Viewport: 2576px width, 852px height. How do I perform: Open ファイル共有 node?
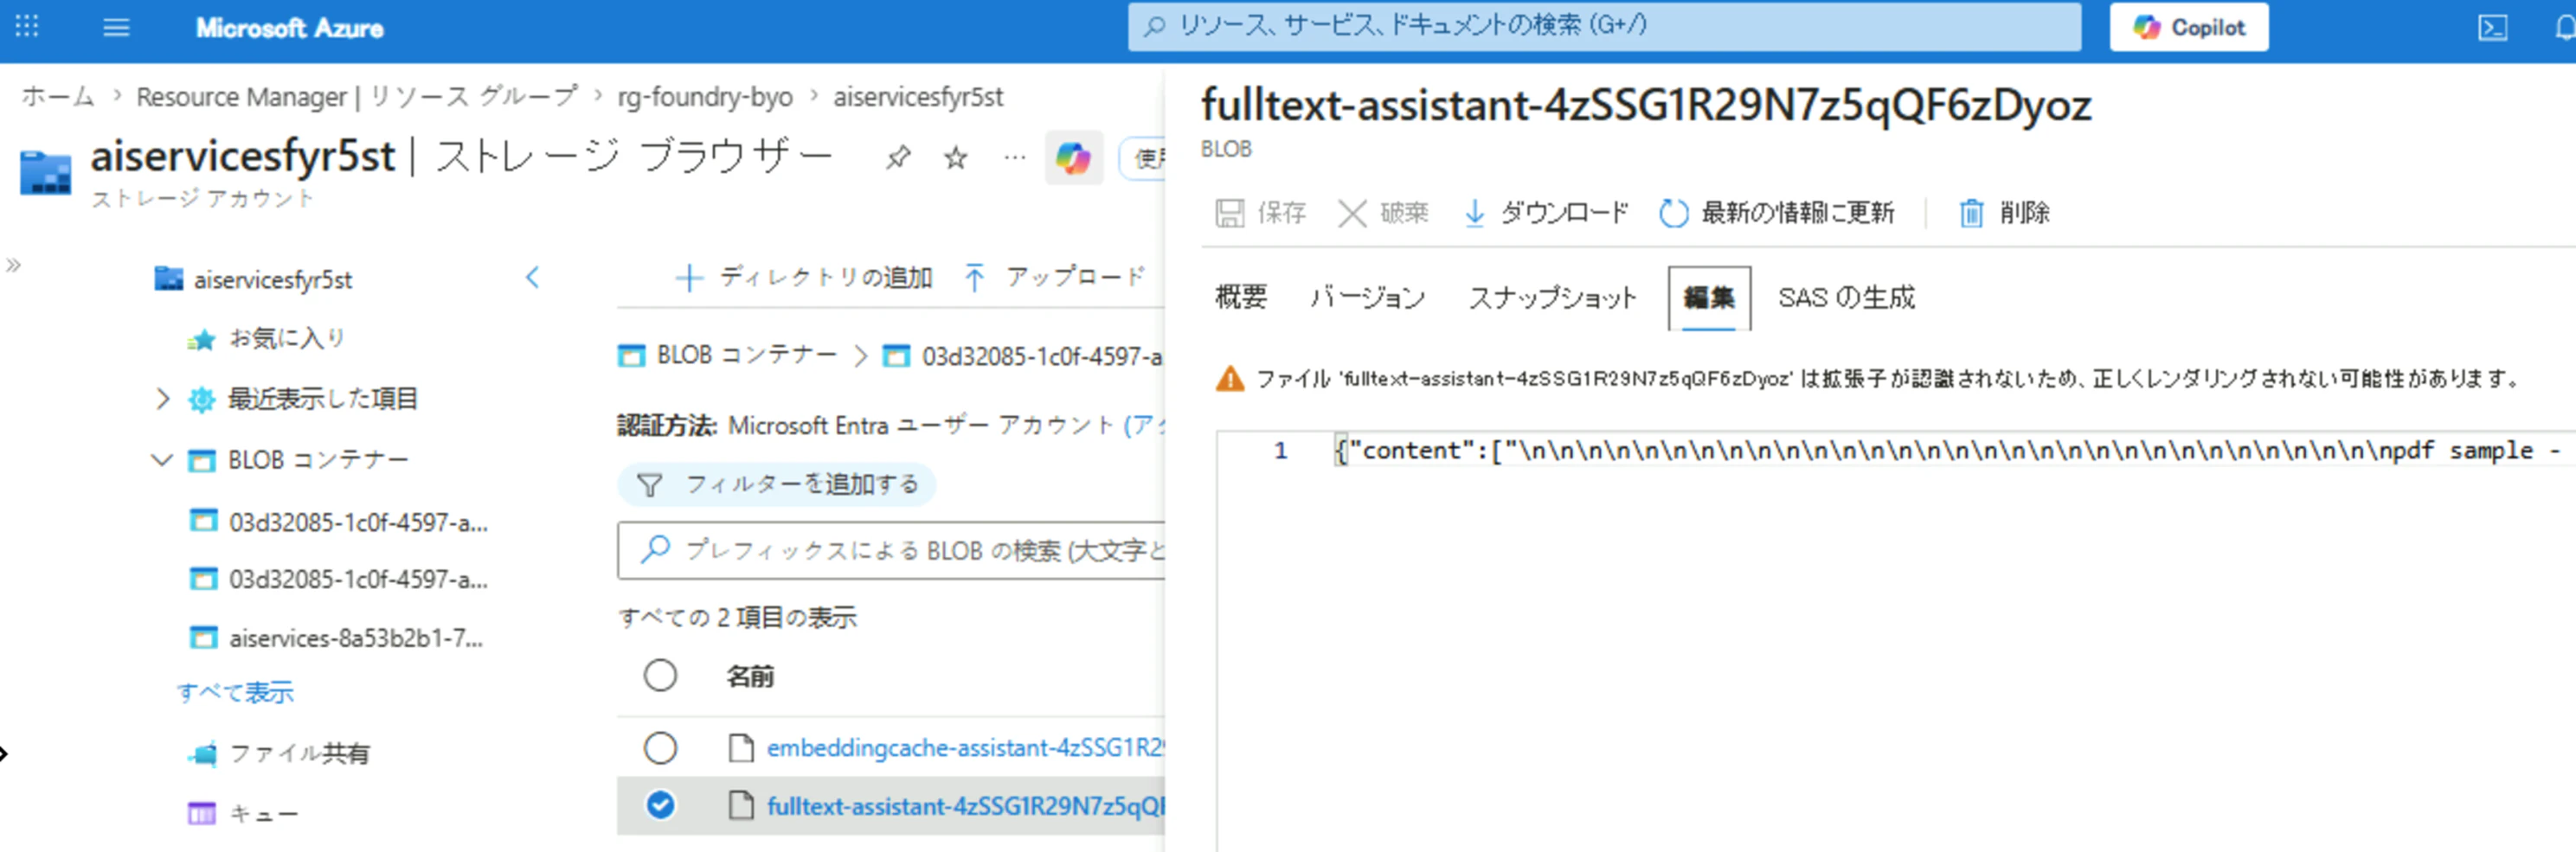(x=279, y=753)
